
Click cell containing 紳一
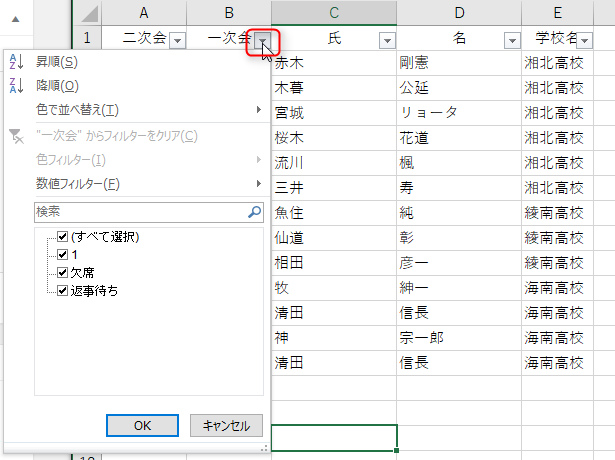point(459,288)
